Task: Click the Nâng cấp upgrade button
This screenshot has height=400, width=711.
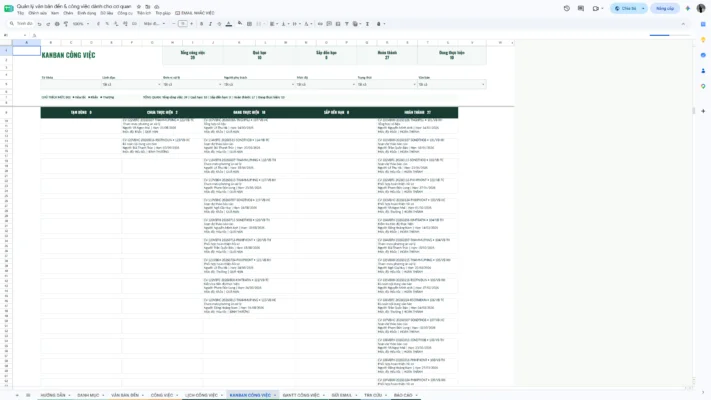Action: click(x=665, y=8)
